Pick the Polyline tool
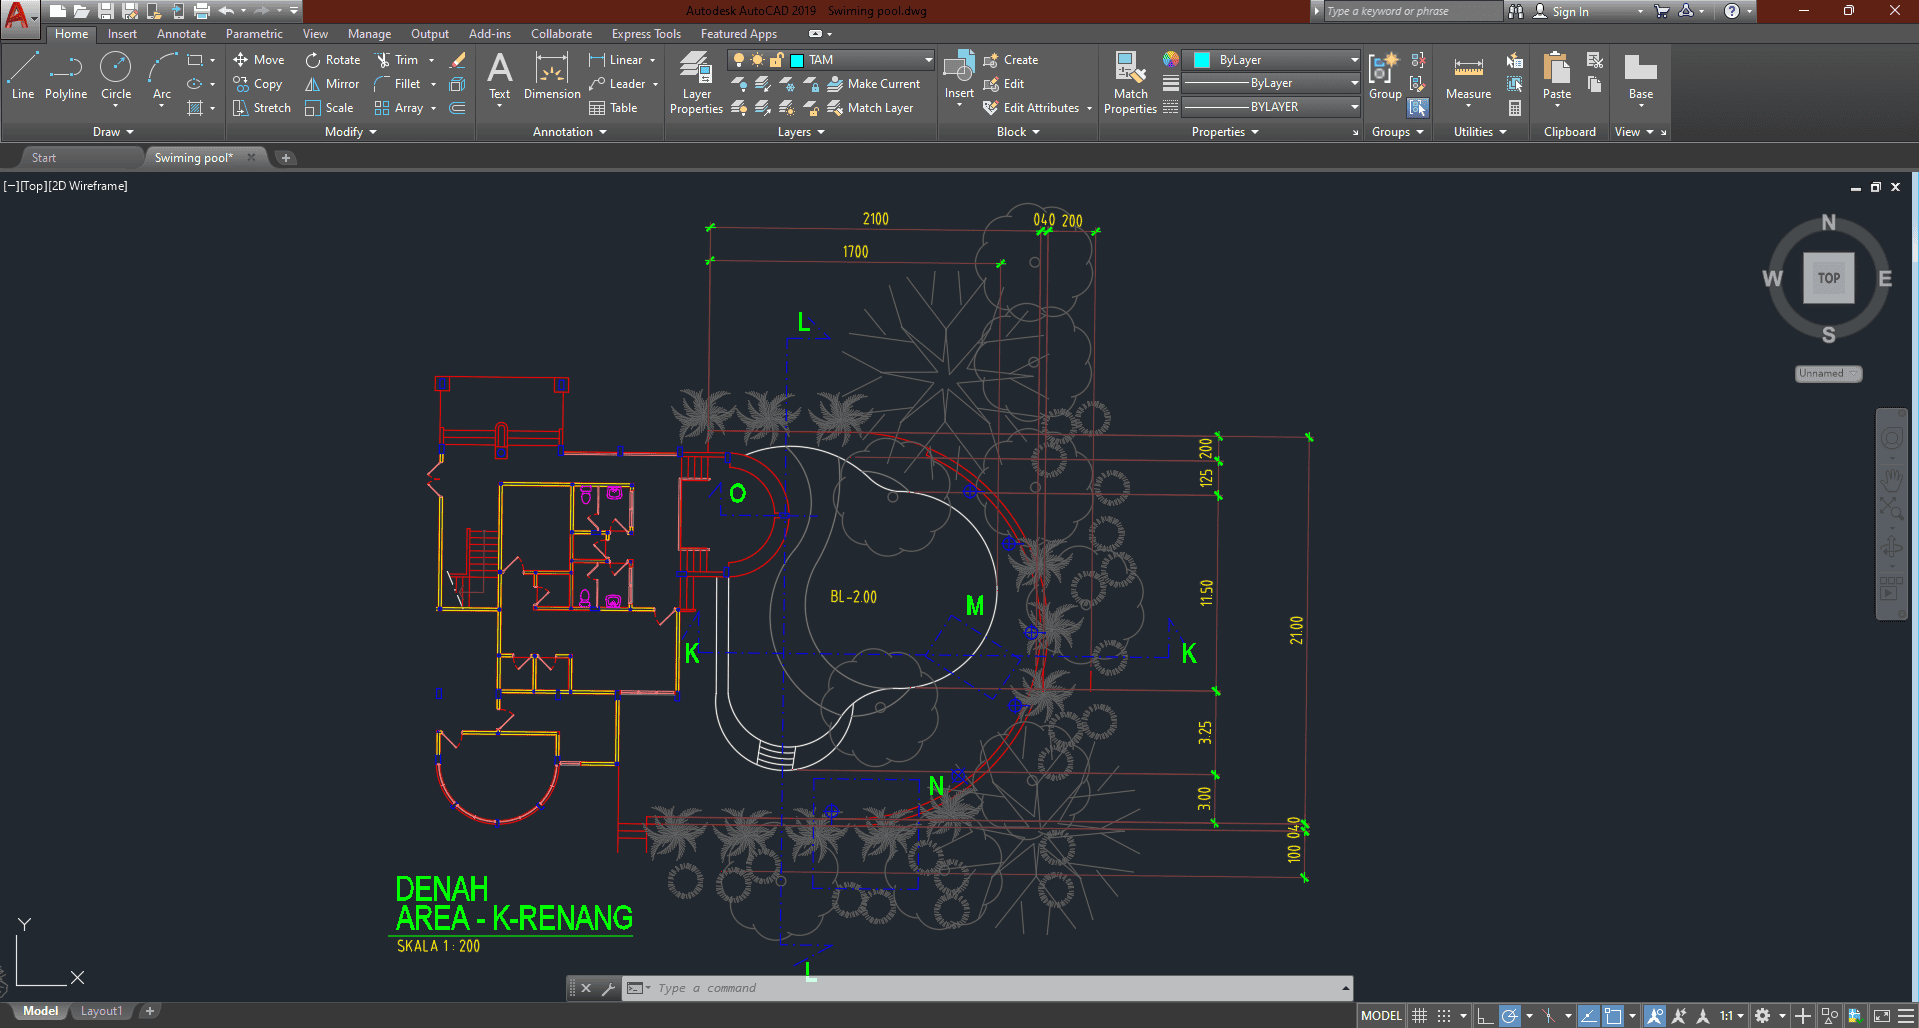This screenshot has width=1919, height=1028. click(66, 76)
